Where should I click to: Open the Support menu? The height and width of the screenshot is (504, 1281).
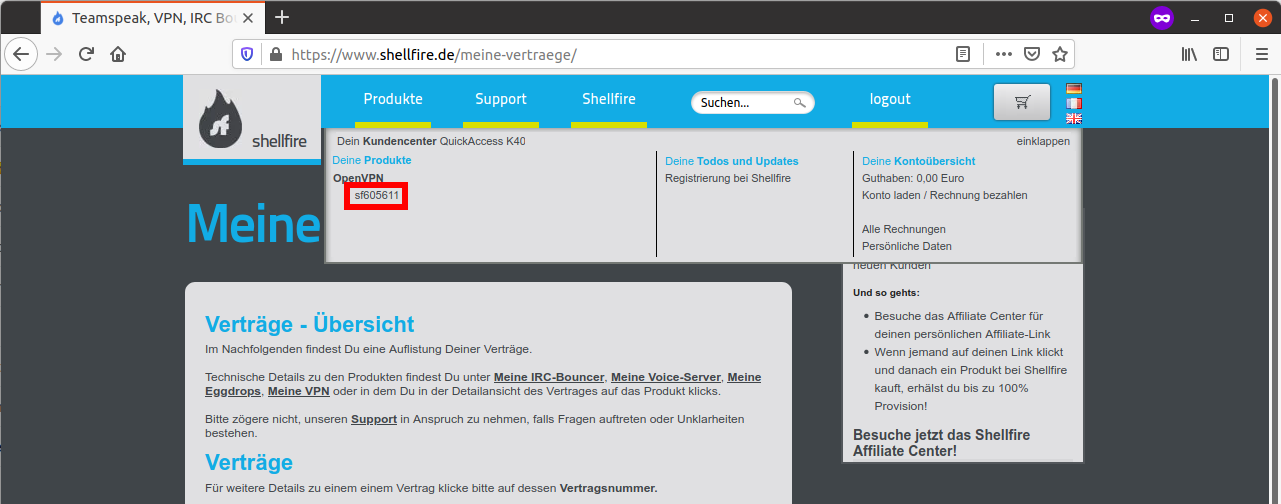click(x=501, y=99)
